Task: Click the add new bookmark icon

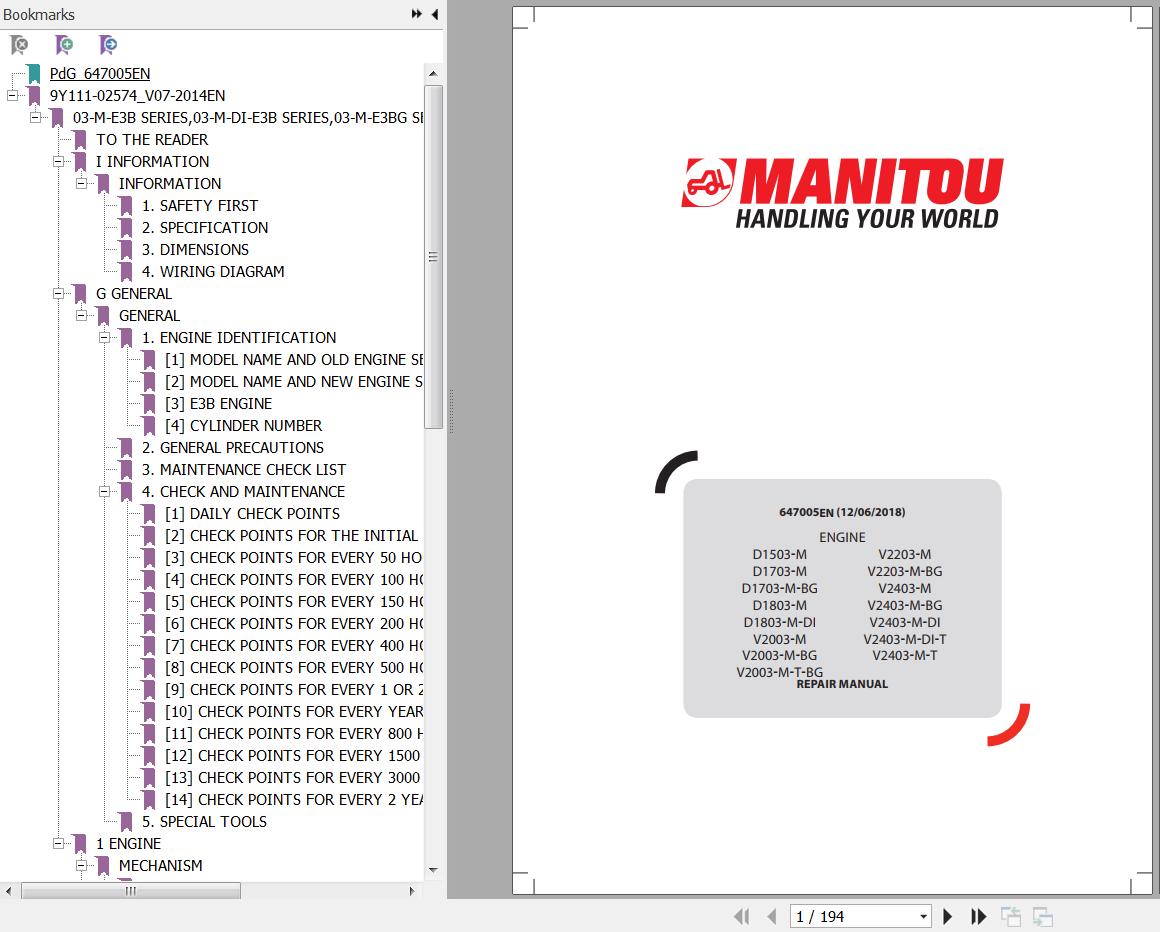Action: coord(64,45)
